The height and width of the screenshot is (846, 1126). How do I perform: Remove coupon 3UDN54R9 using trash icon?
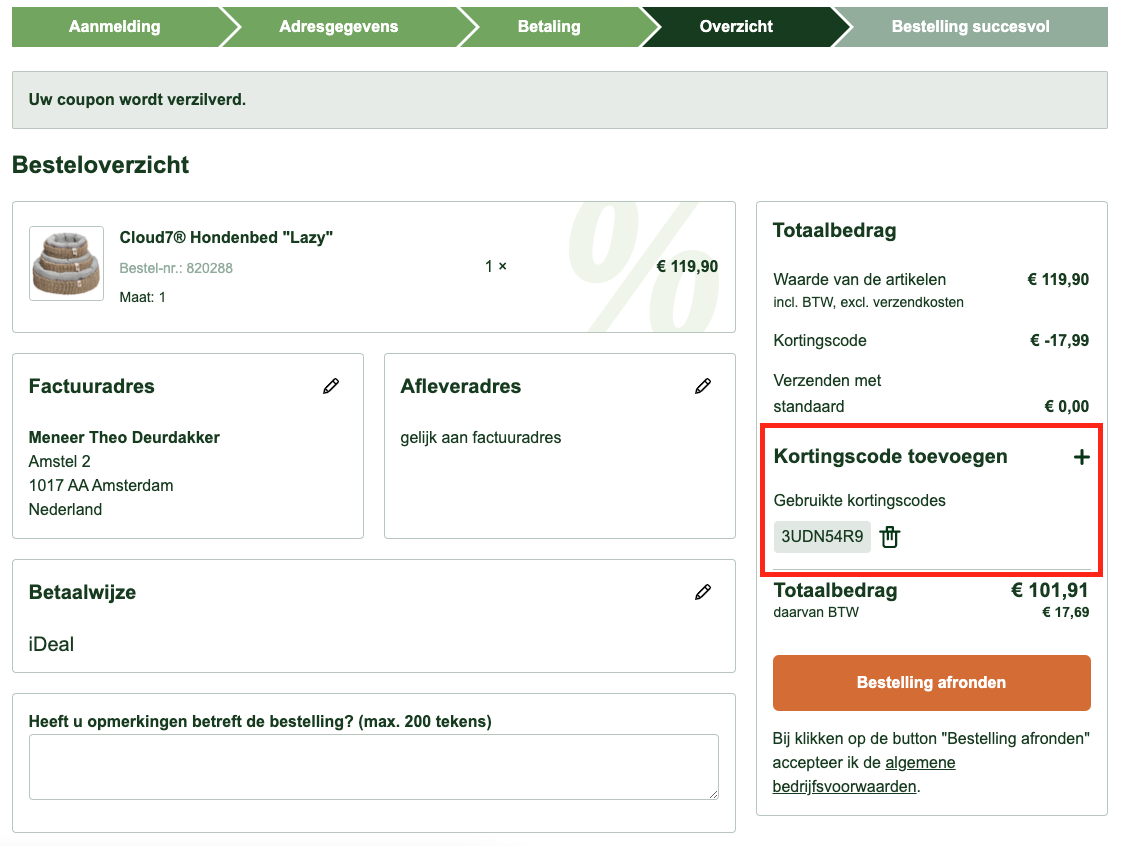click(890, 537)
